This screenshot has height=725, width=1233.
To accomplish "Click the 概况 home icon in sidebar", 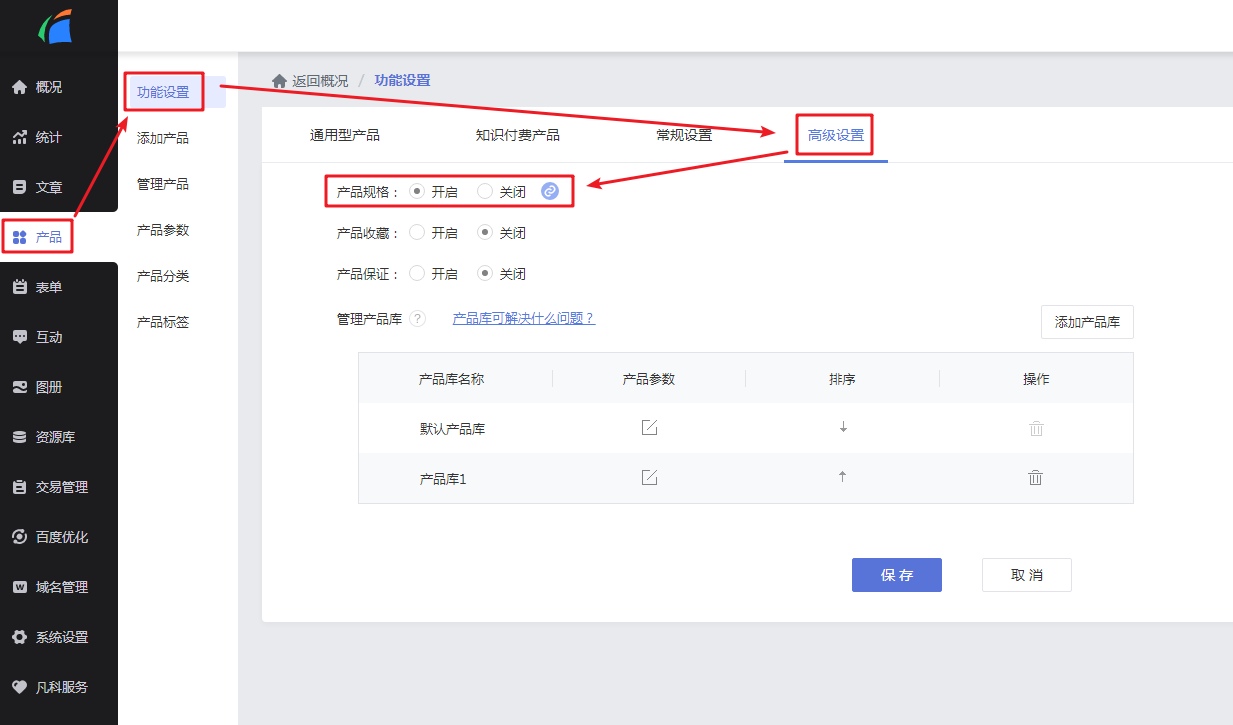I will [x=19, y=87].
